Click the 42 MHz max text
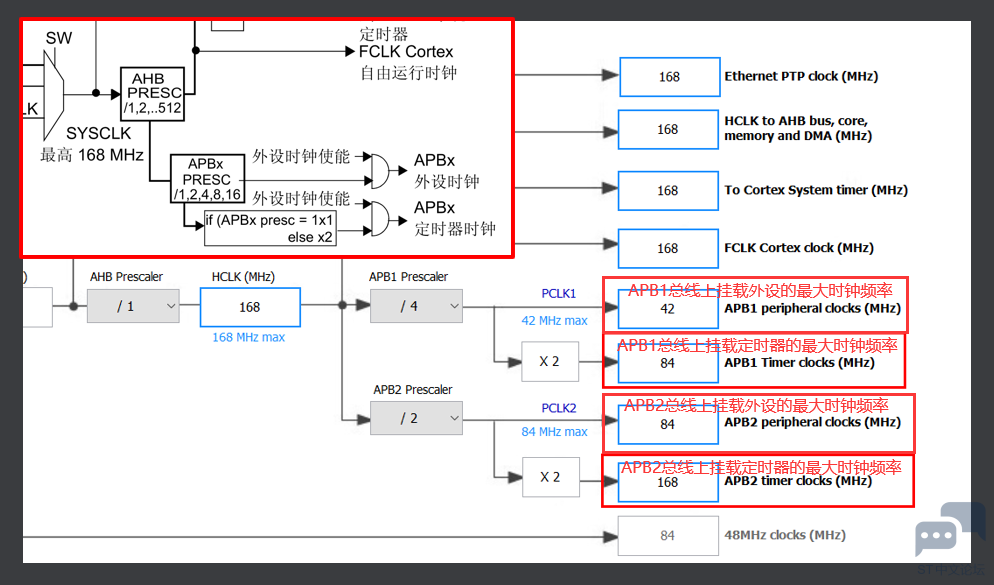994x585 pixels. 554,321
